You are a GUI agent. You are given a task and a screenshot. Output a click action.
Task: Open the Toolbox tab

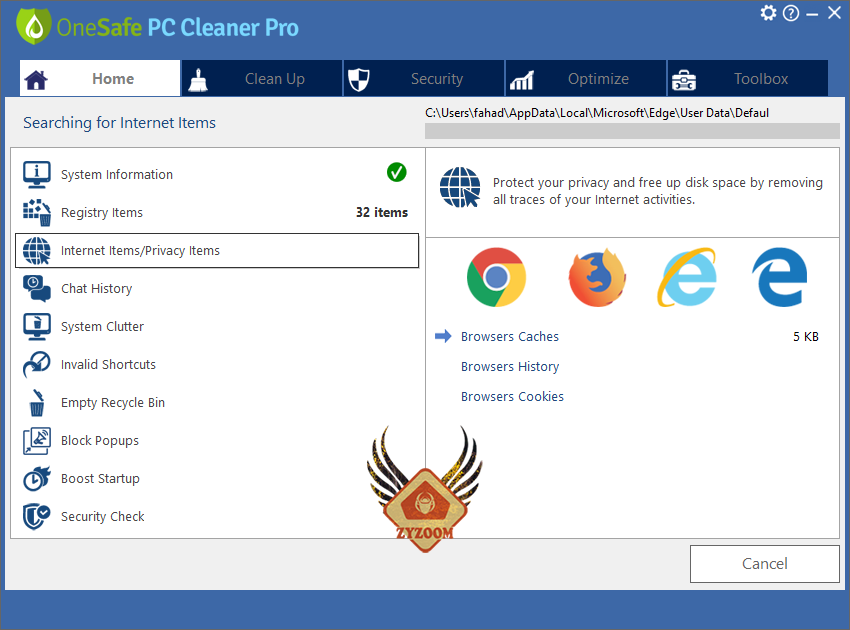coord(748,79)
